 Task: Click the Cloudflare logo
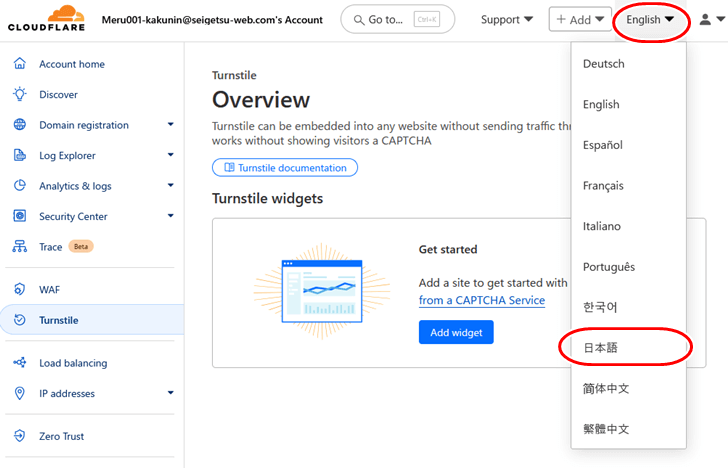click(x=46, y=19)
